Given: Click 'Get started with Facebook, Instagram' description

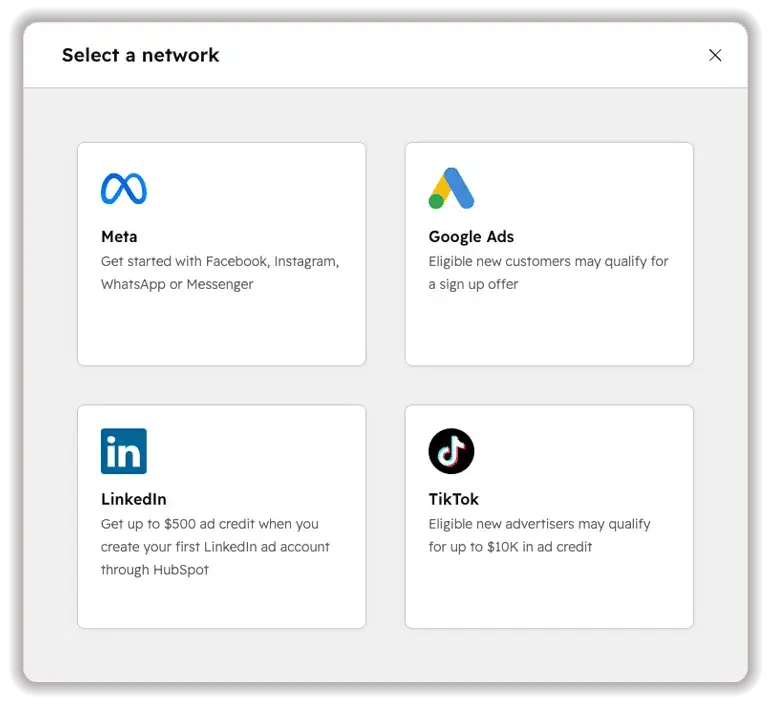Looking at the screenshot, I should [220, 272].
